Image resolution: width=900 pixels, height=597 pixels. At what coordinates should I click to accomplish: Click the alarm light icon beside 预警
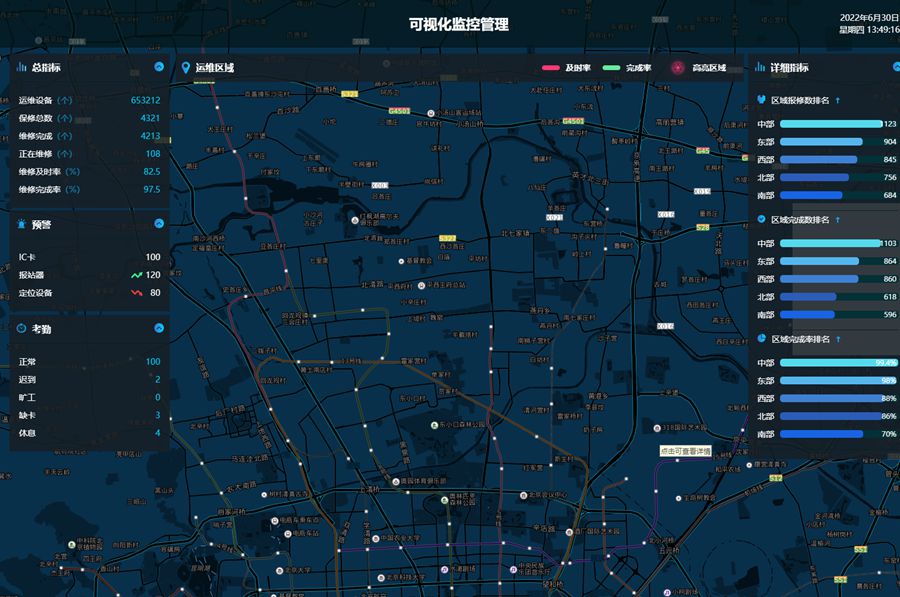point(22,224)
